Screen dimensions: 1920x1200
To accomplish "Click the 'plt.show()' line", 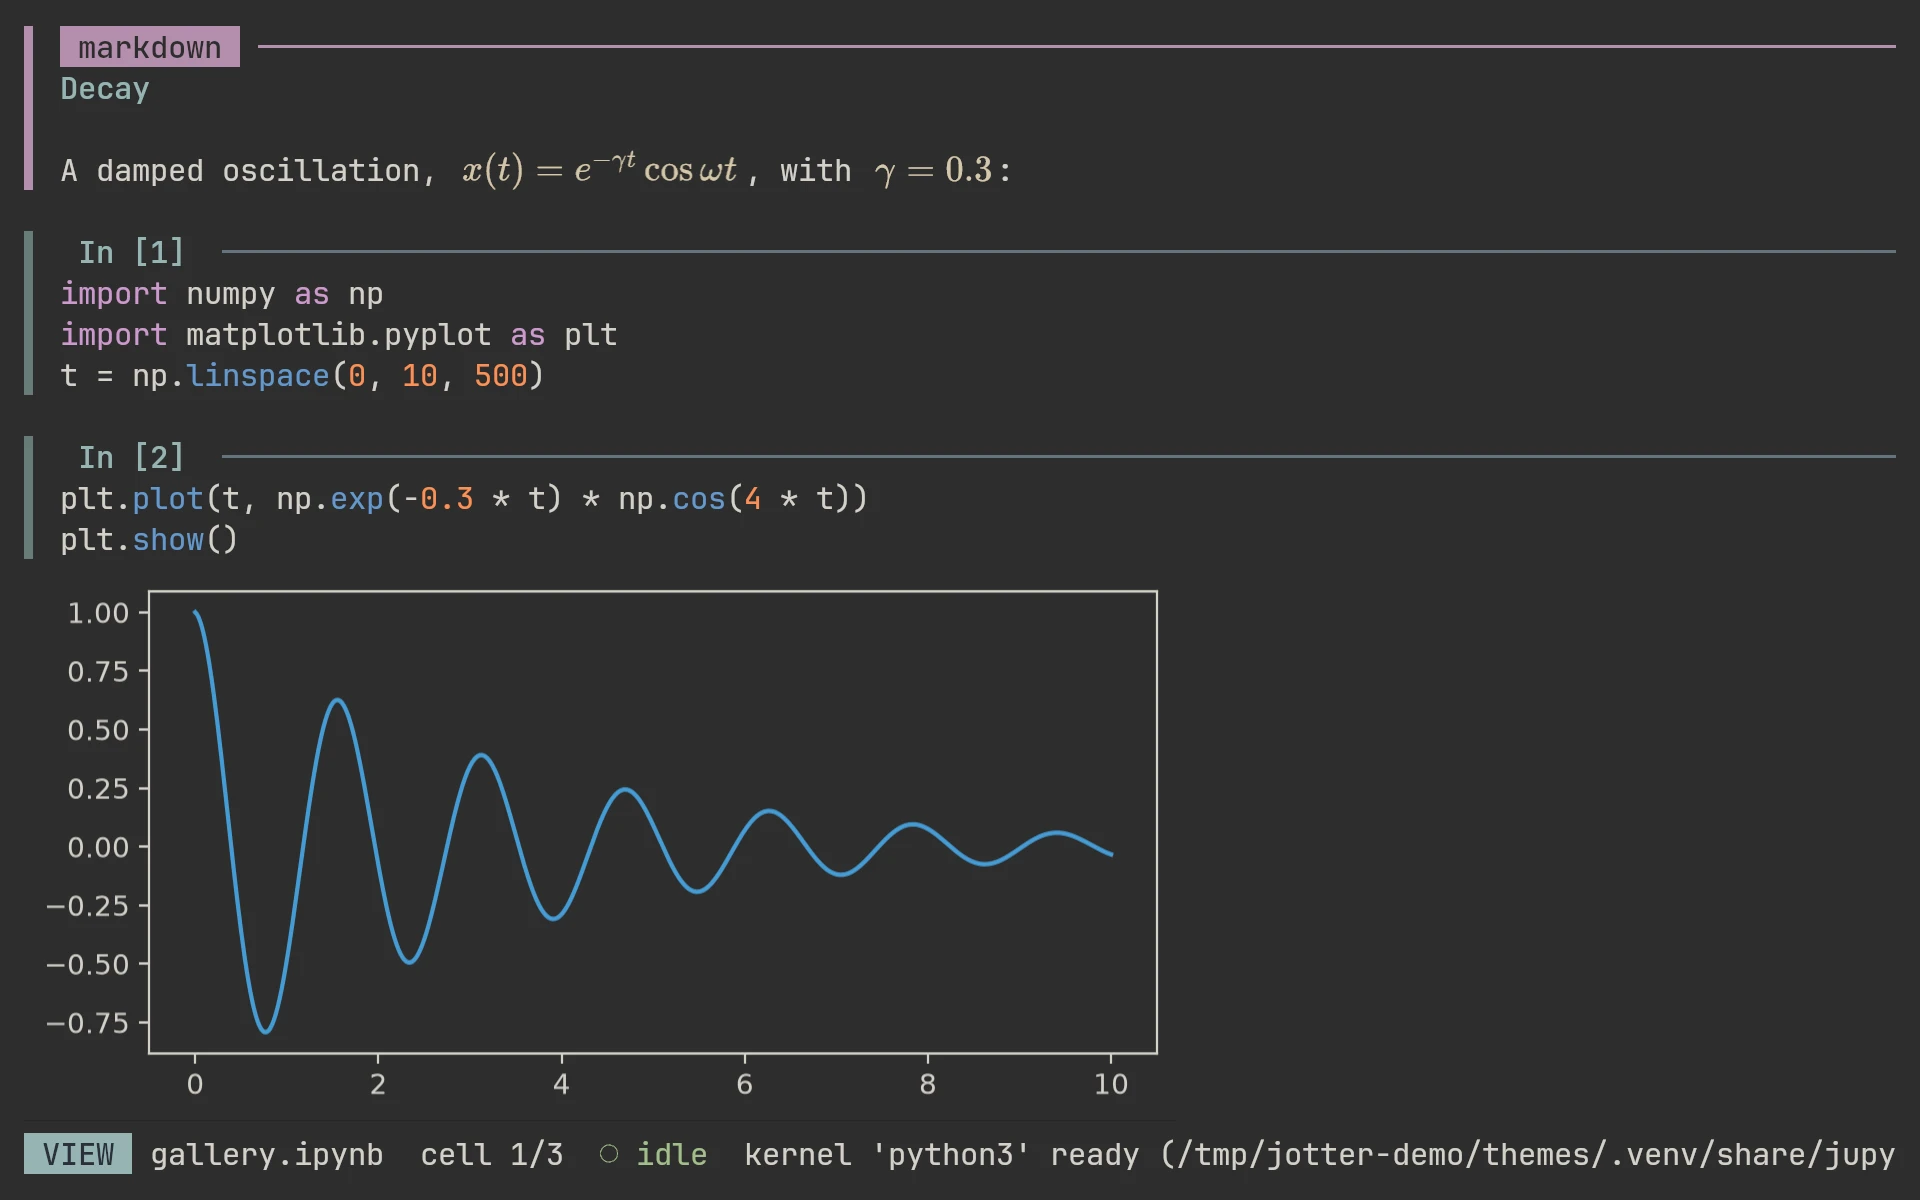I will [149, 540].
